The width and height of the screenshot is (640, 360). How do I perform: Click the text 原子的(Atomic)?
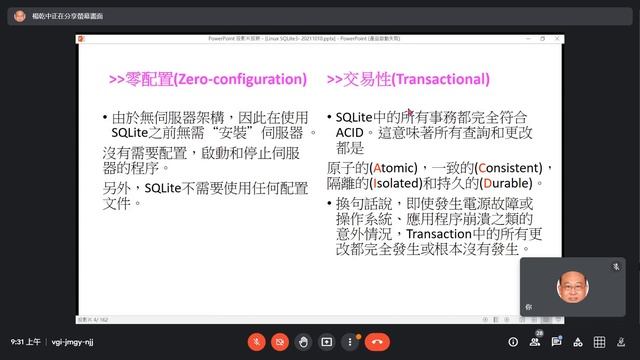(x=372, y=168)
